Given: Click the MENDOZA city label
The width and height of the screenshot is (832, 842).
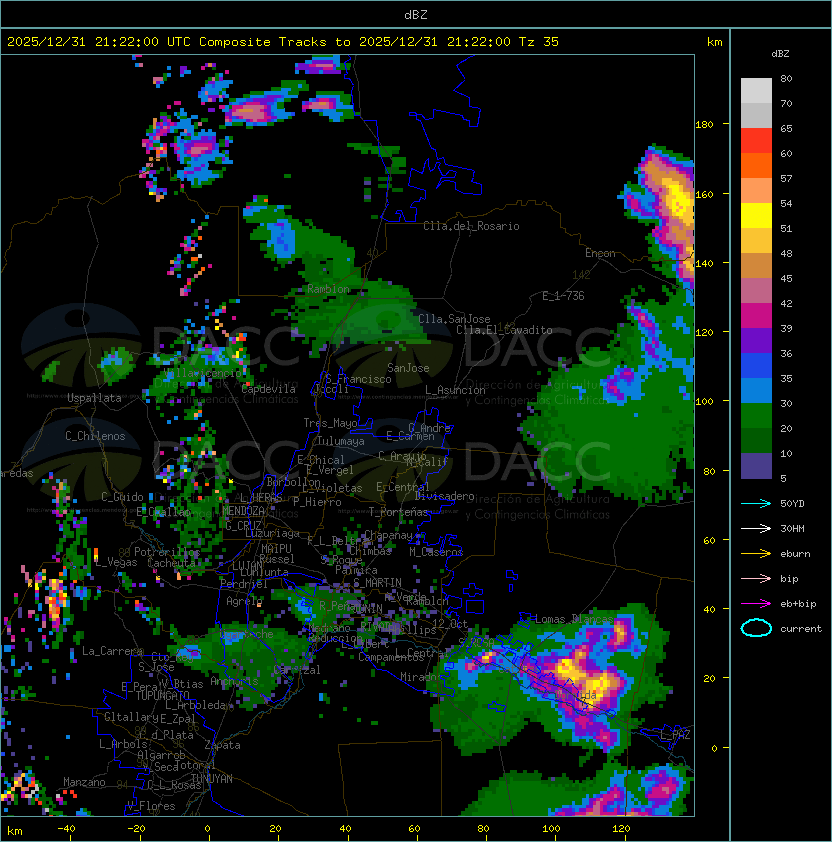Looking at the screenshot, I should click(243, 511).
